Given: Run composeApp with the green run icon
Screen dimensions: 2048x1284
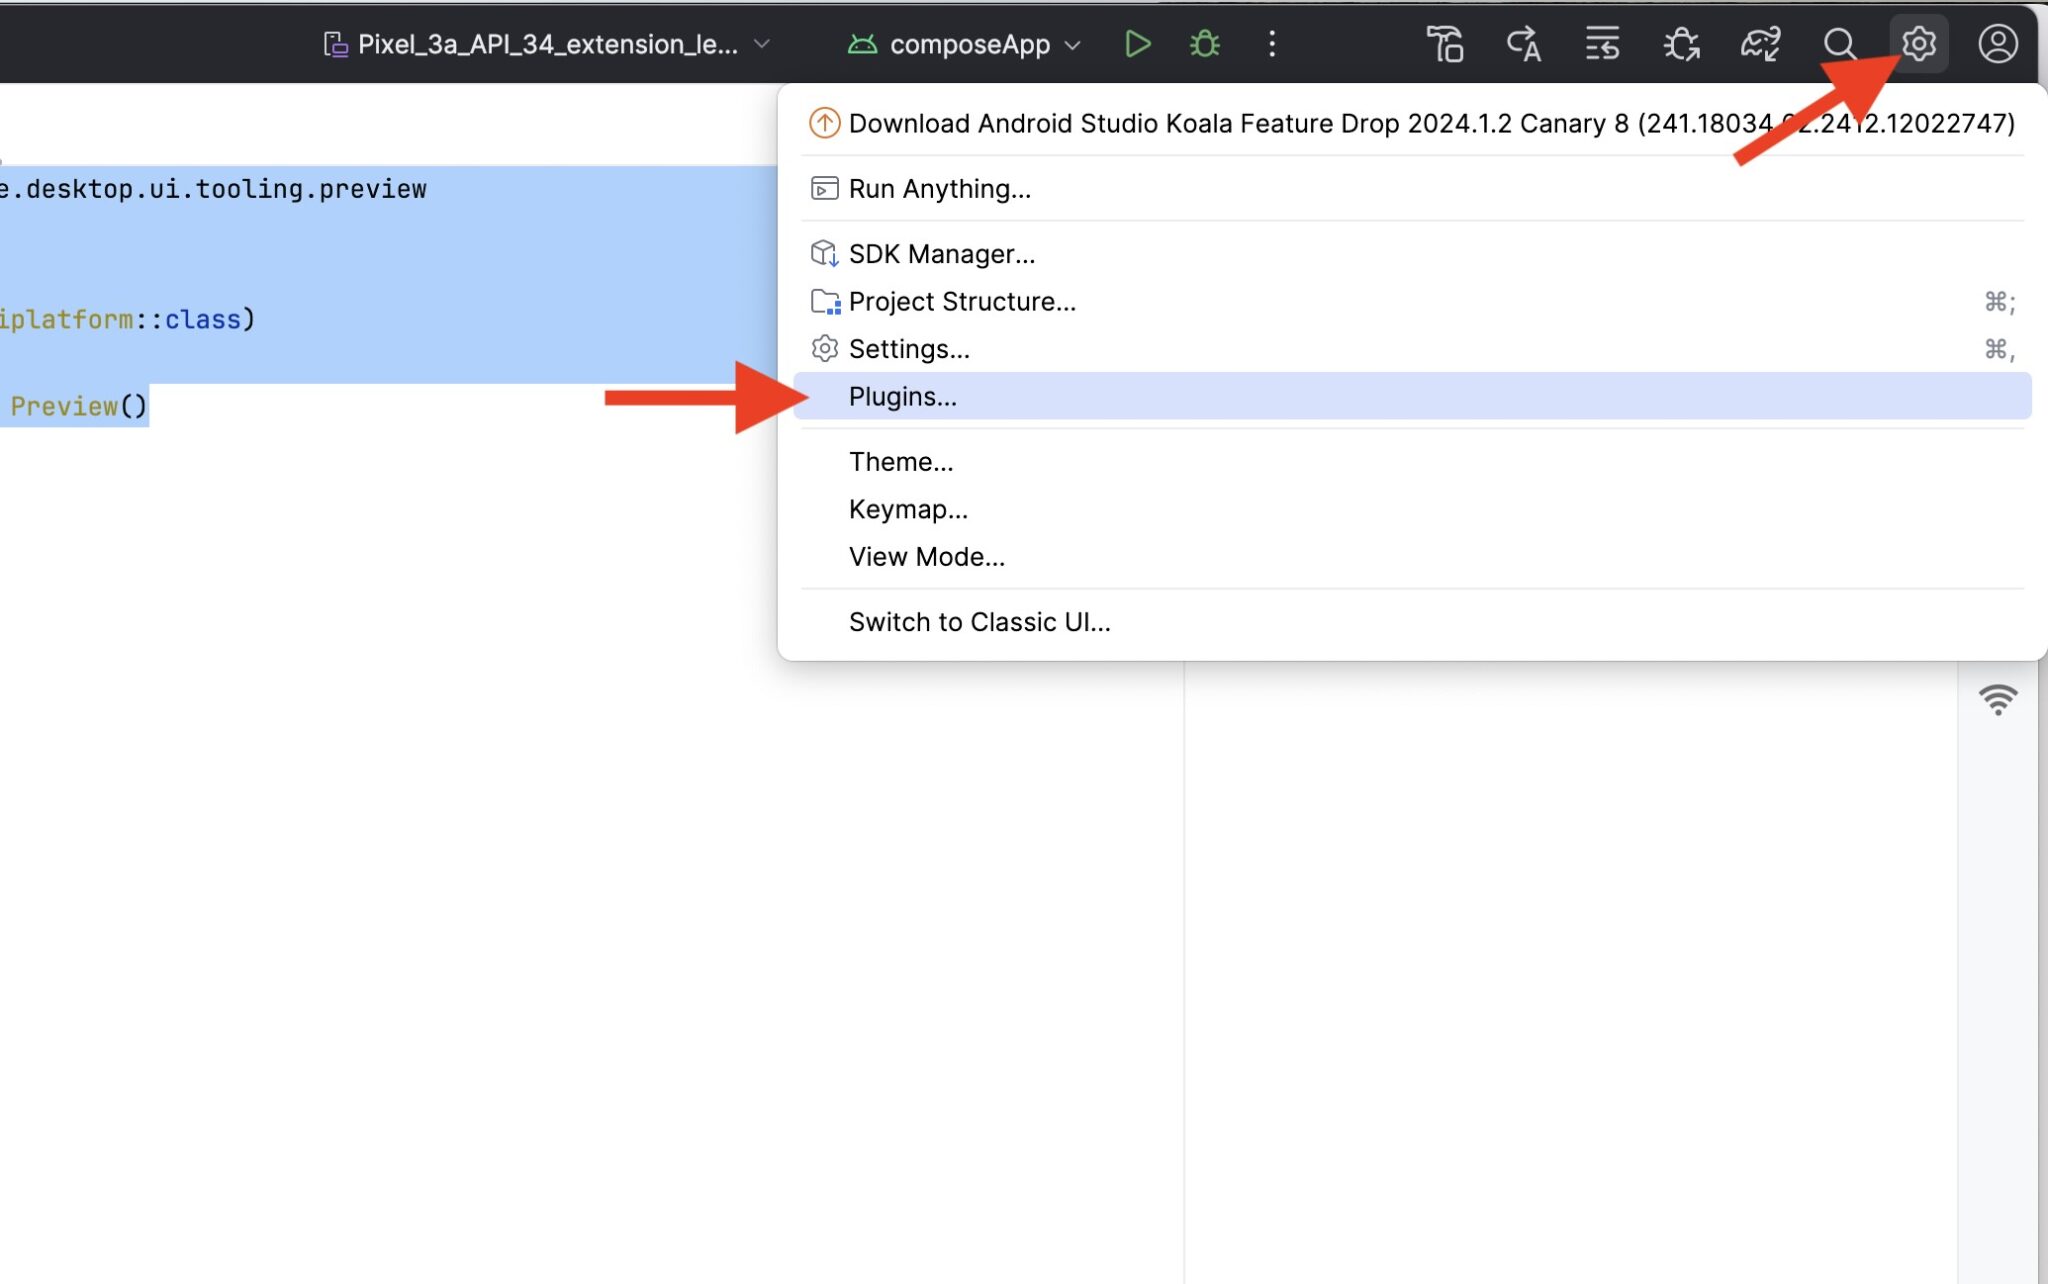Looking at the screenshot, I should [1137, 43].
